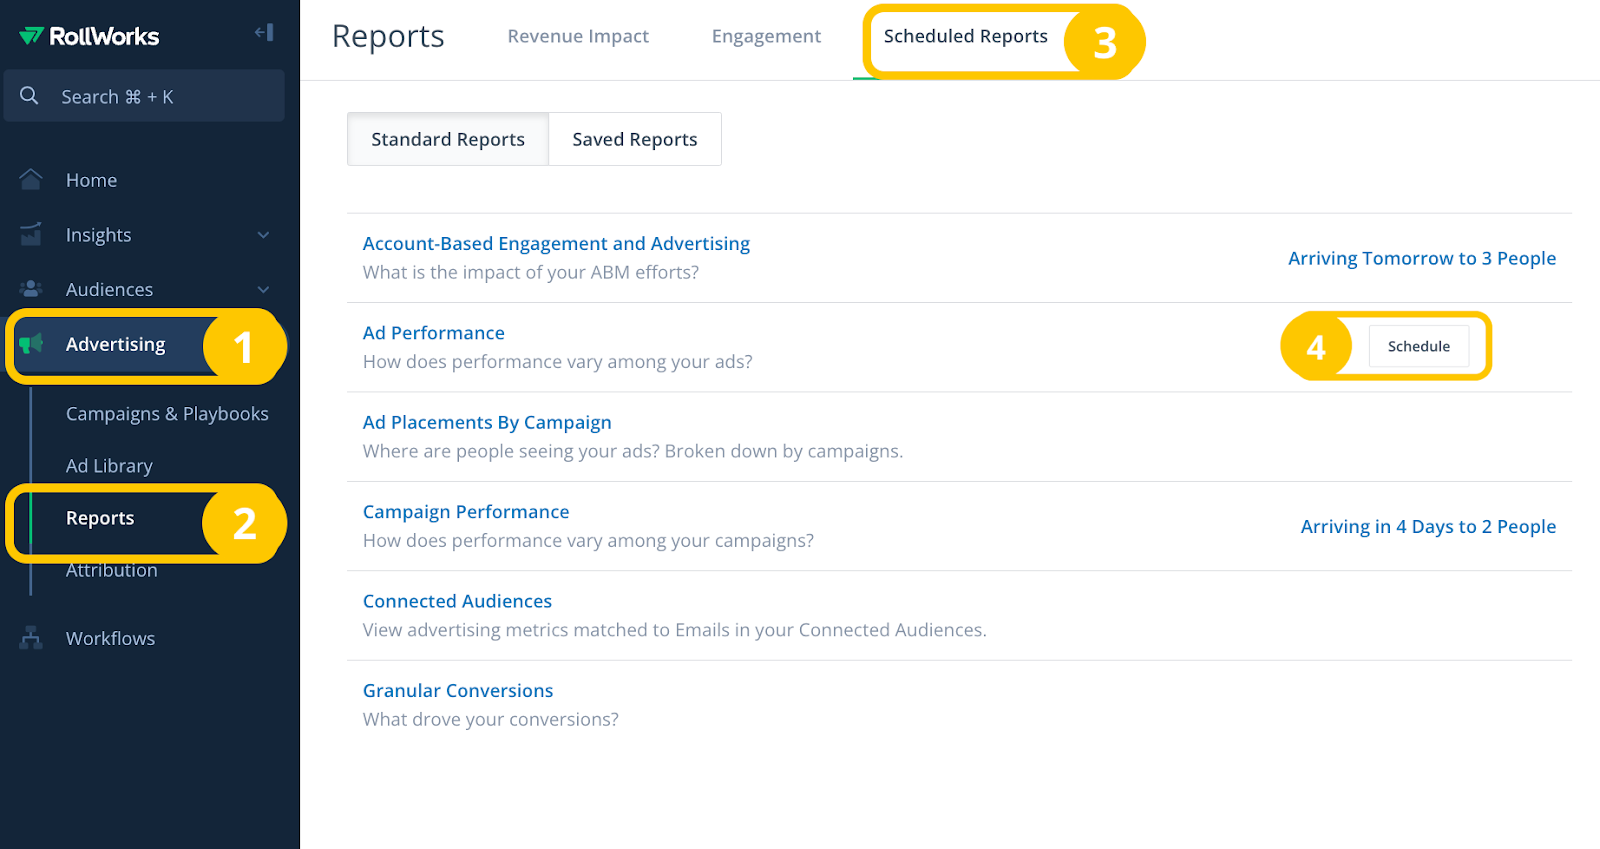Click Arriving in 4 Days to 2 People
1600x849 pixels.
1428,527
